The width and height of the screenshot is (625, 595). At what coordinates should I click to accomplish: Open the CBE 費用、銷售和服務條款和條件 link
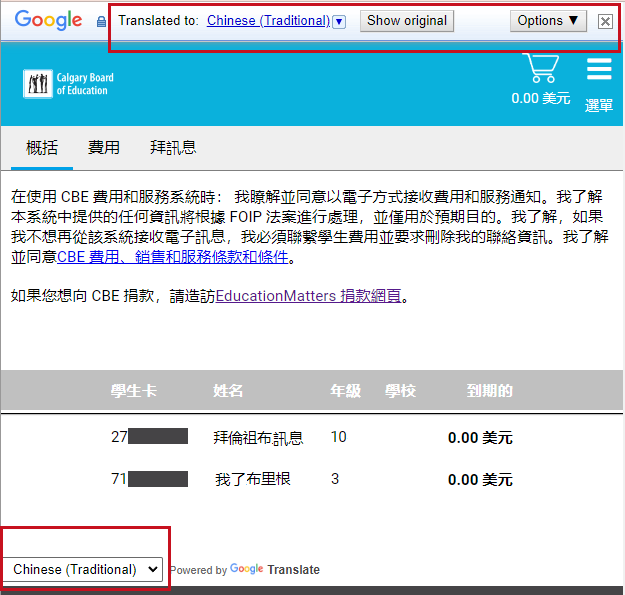(x=174, y=257)
